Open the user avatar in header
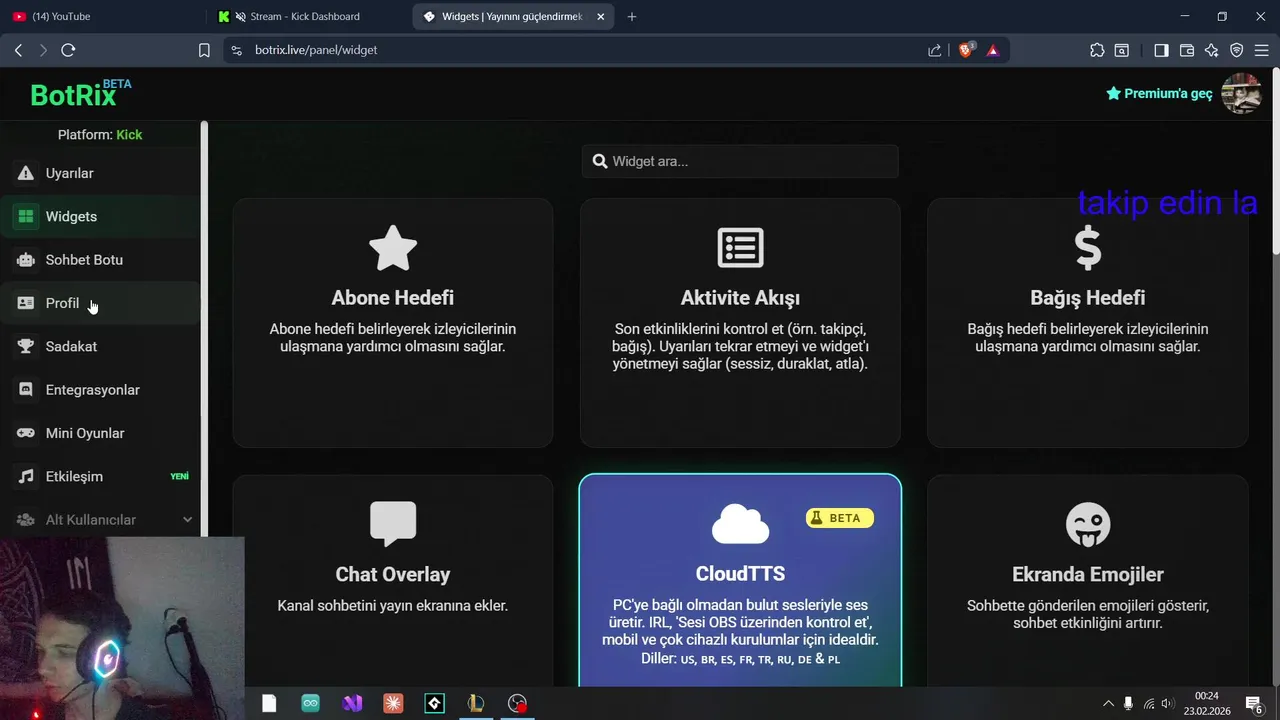This screenshot has height=720, width=1280. [x=1242, y=93]
